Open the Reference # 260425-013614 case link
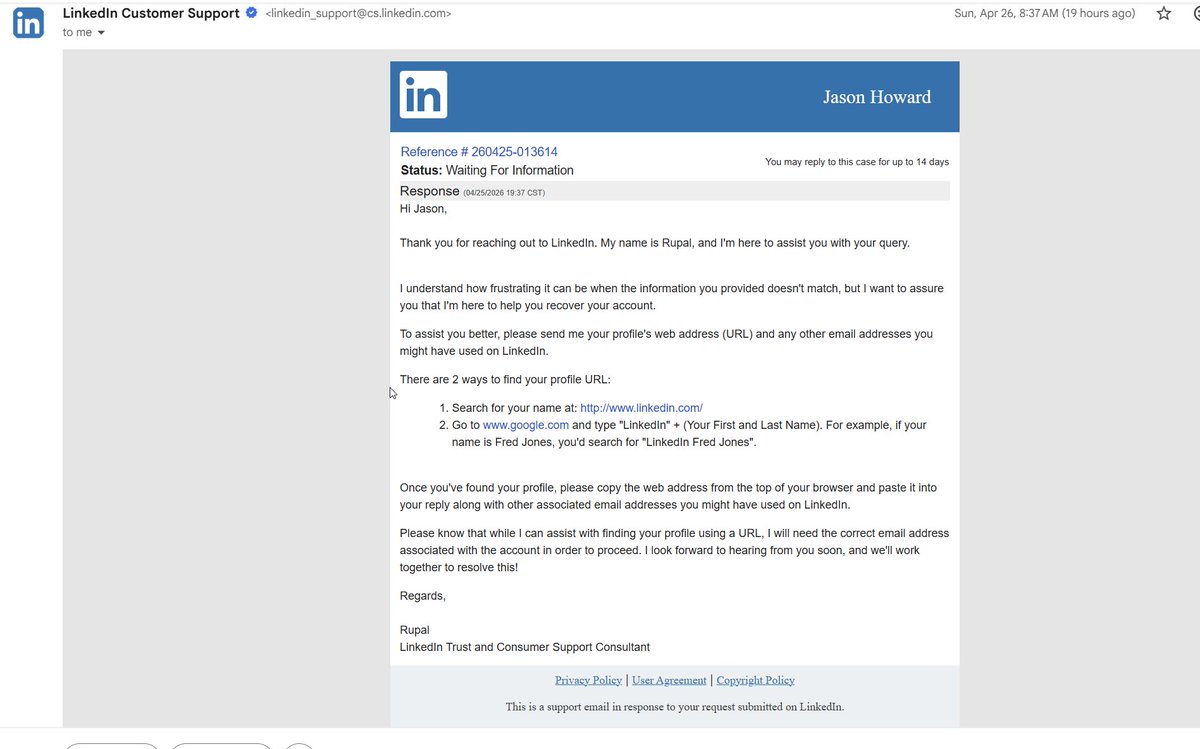1200x749 pixels. (479, 151)
